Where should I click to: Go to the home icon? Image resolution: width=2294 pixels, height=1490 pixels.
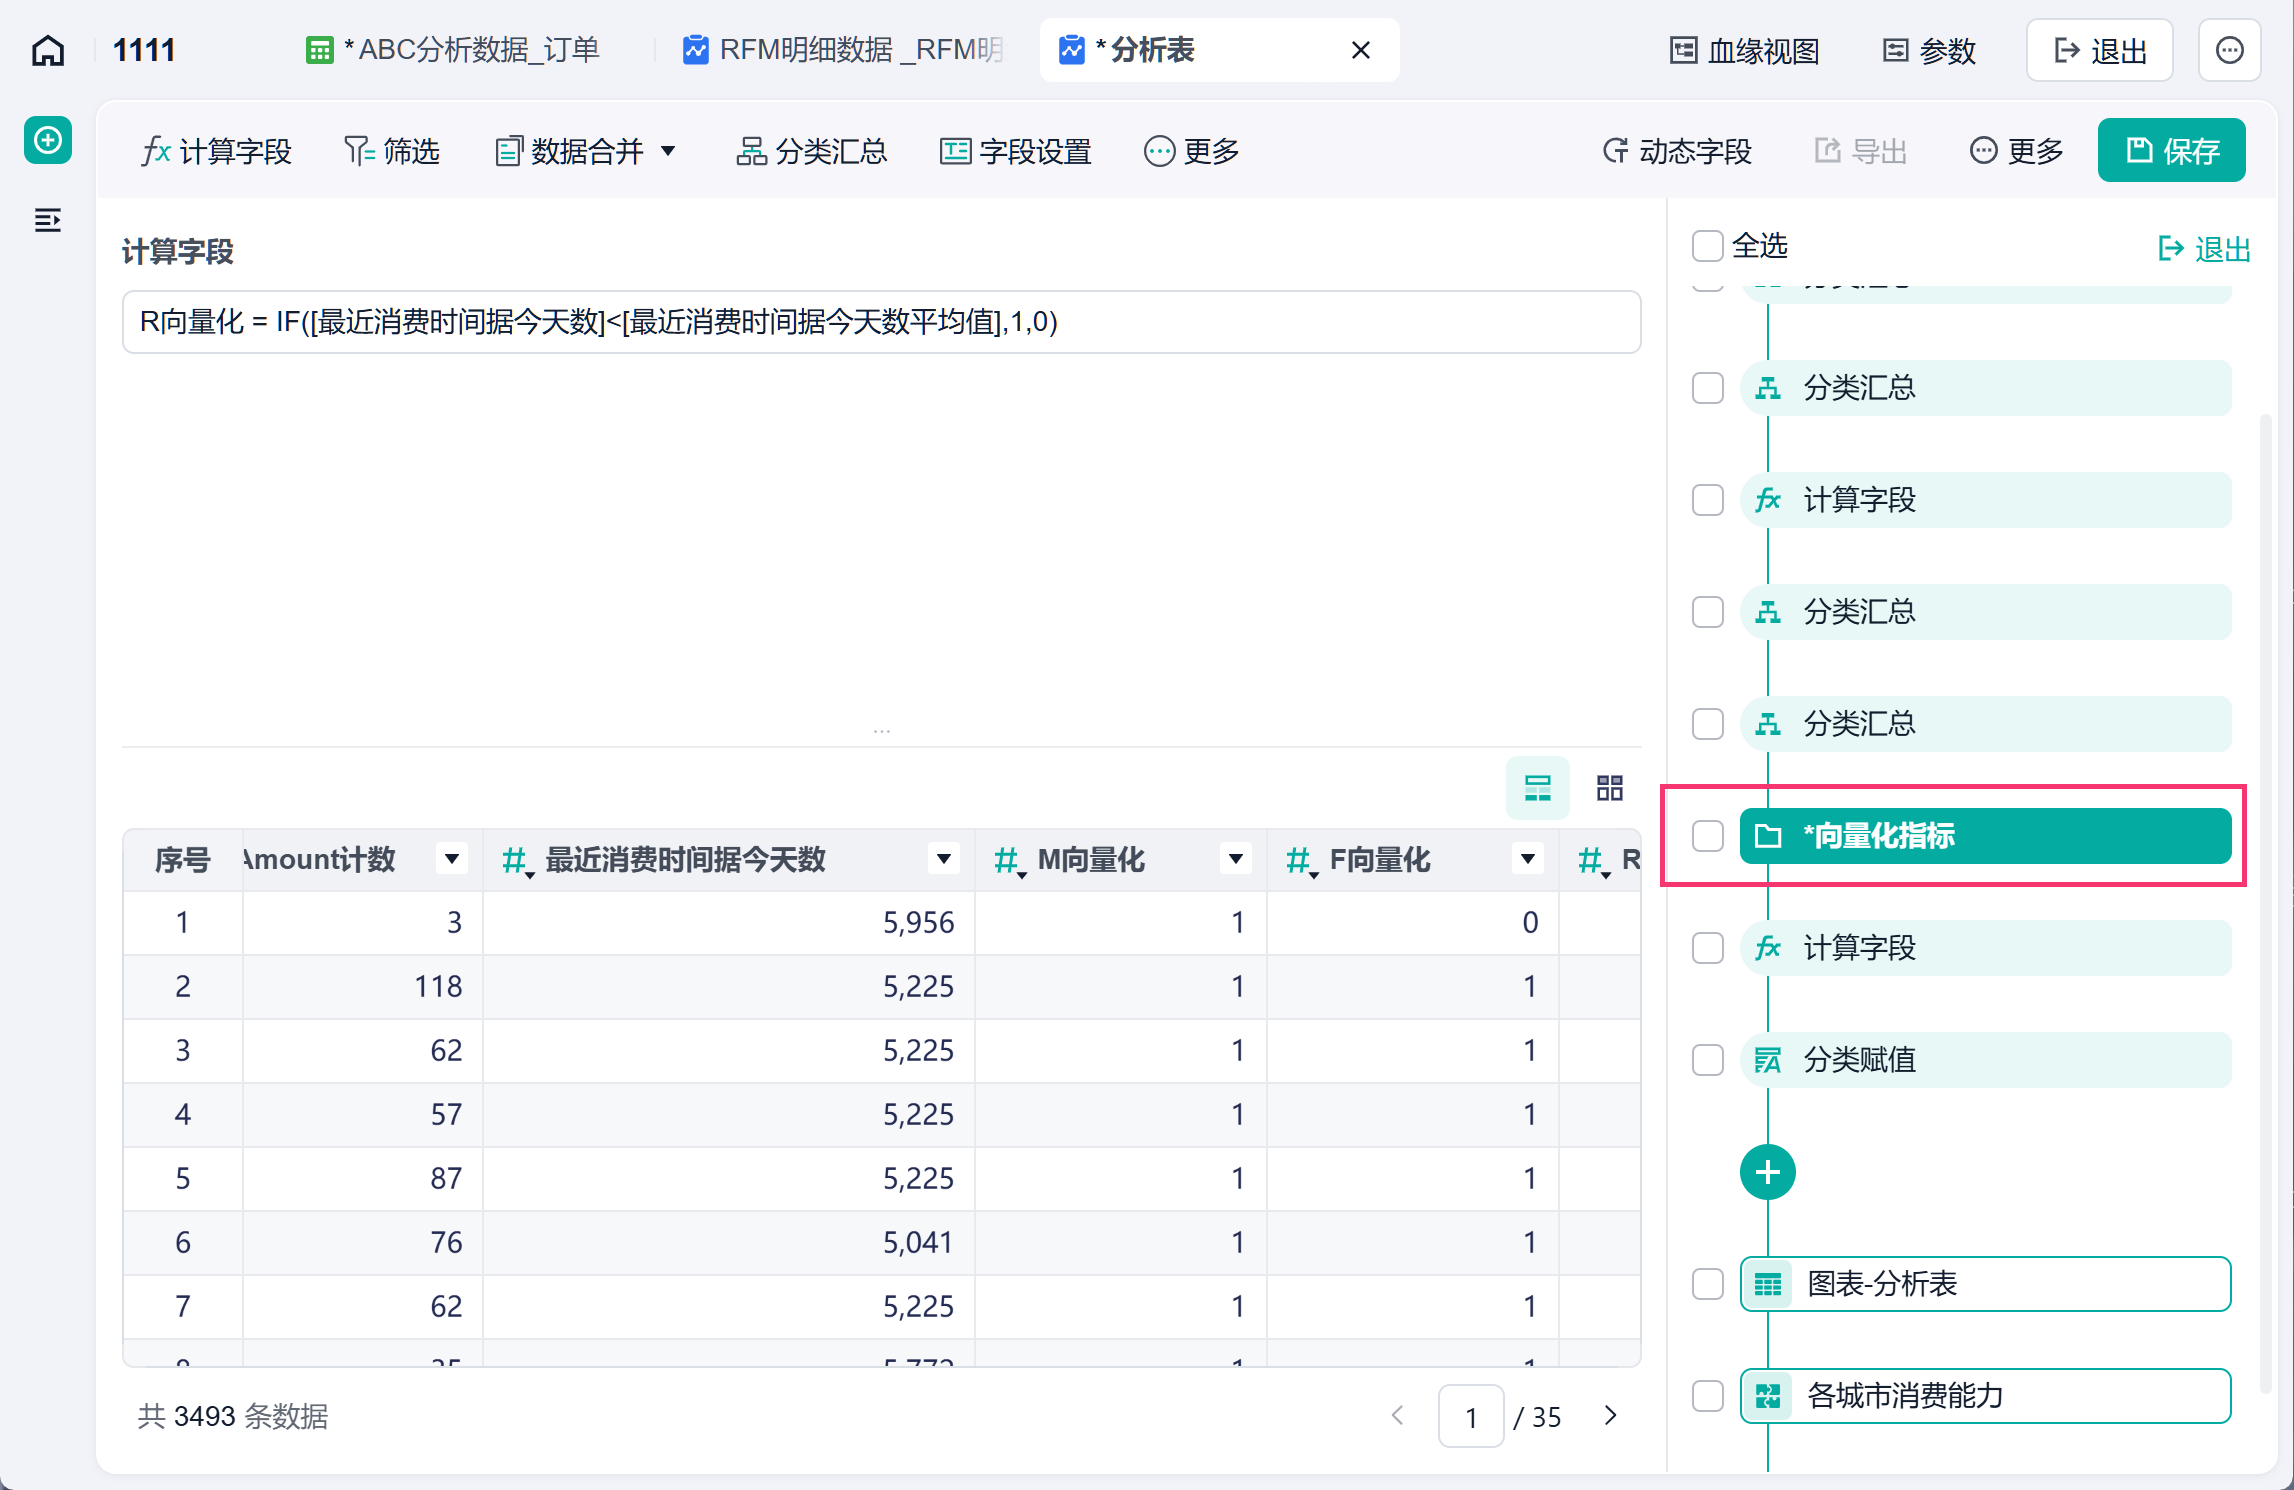click(47, 50)
